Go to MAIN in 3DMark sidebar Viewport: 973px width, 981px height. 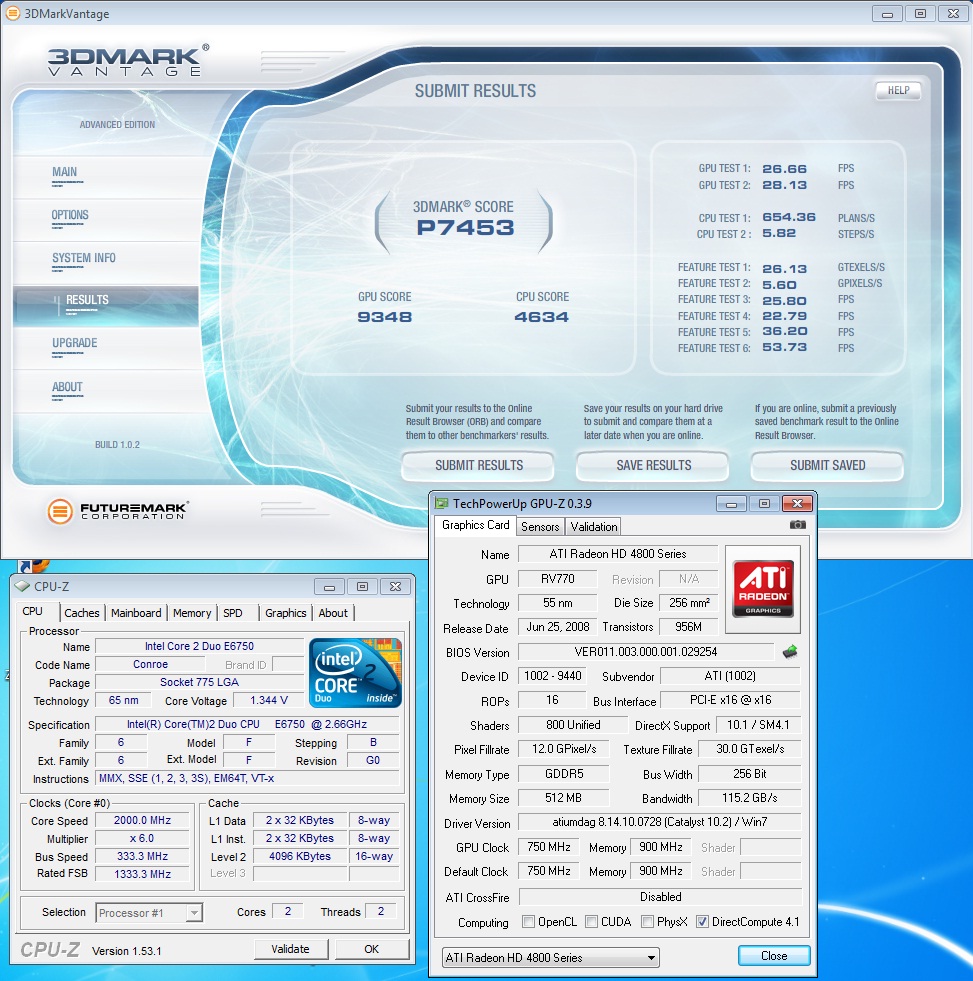pyautogui.click(x=106, y=177)
